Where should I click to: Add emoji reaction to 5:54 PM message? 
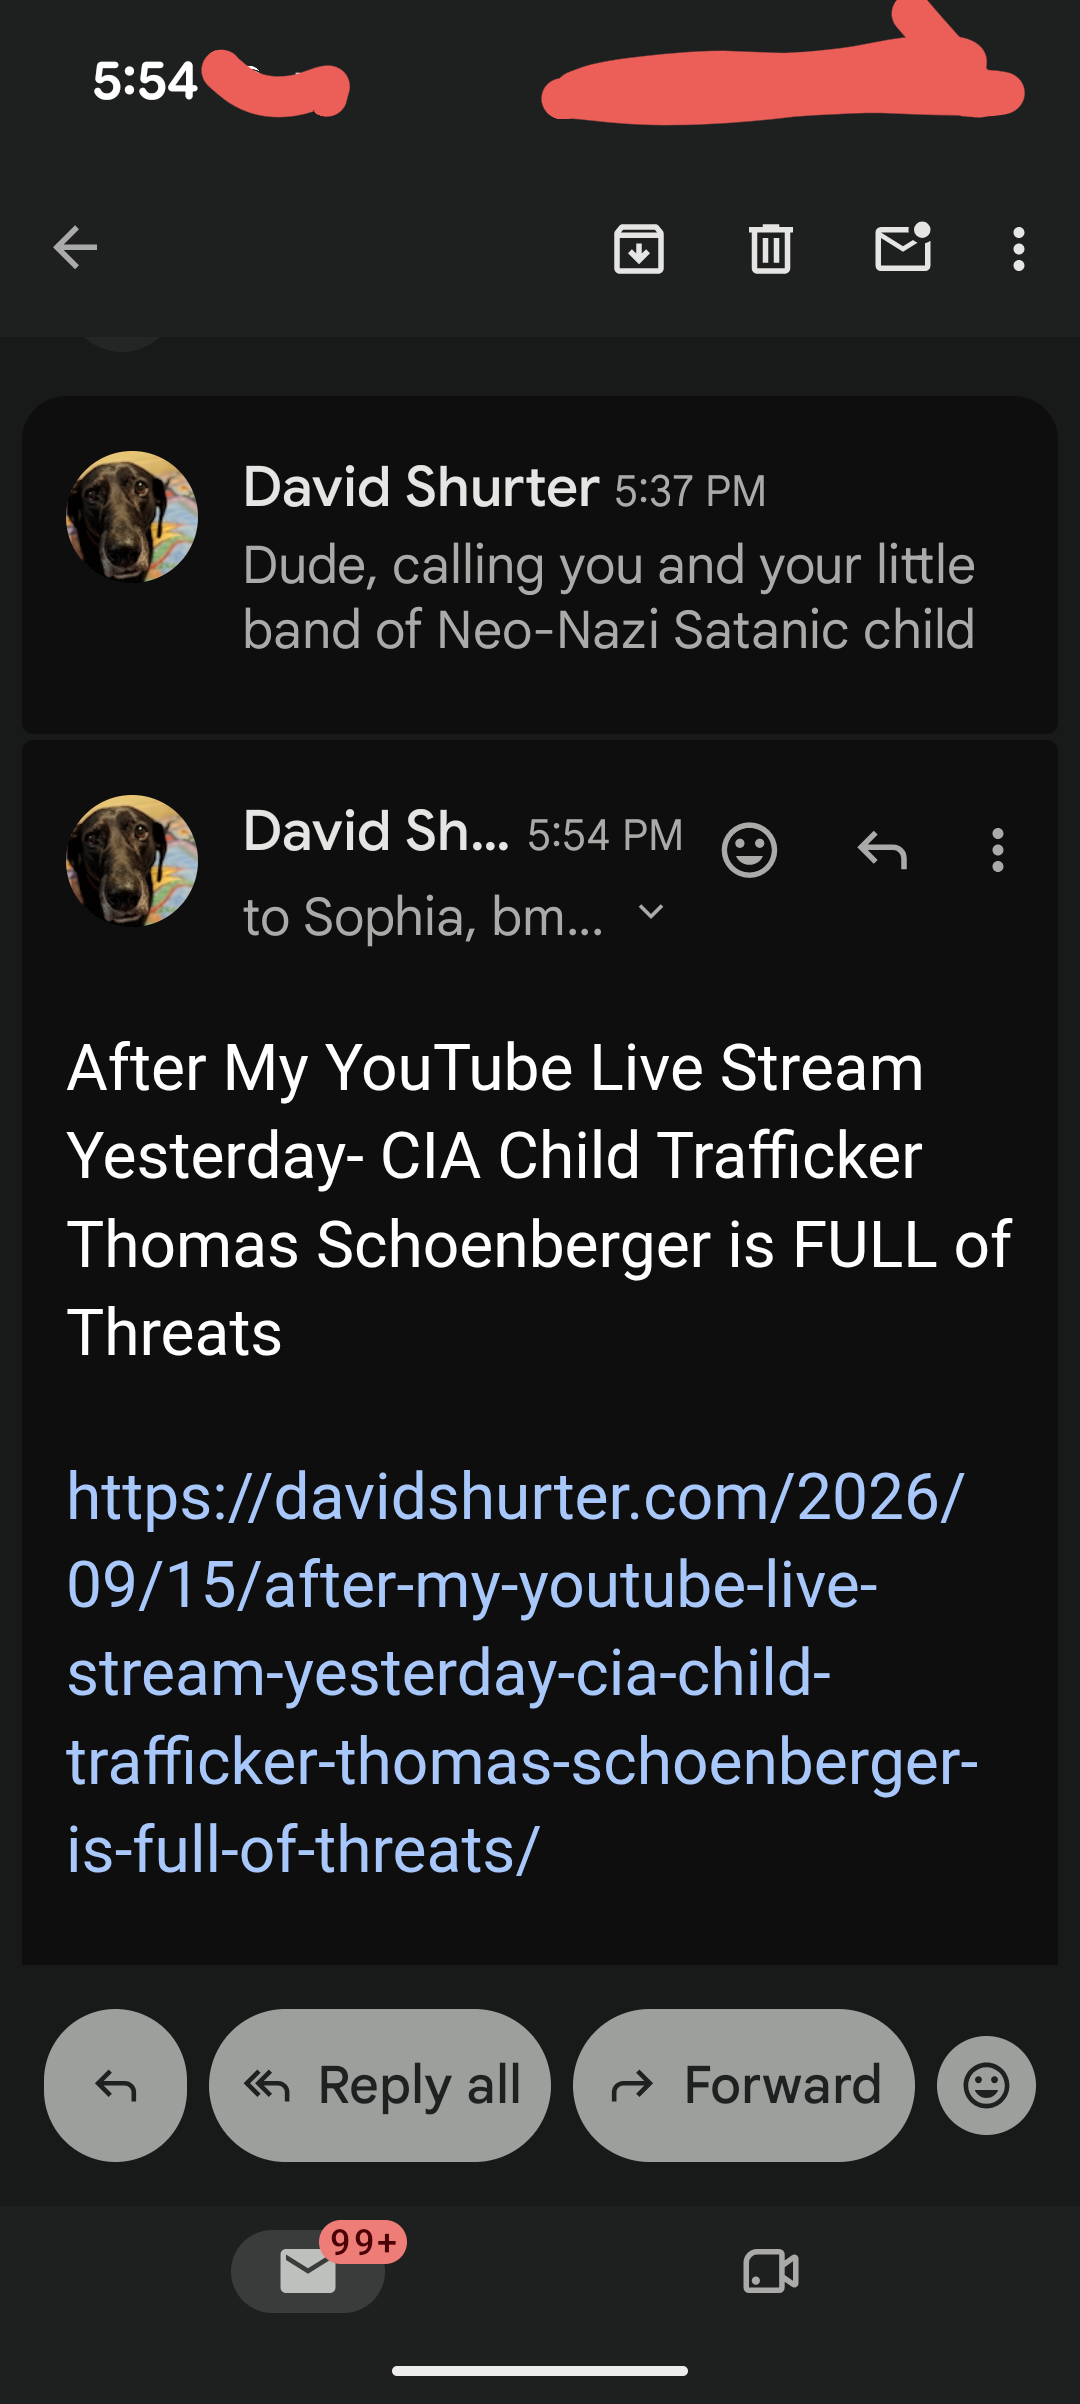tap(749, 851)
